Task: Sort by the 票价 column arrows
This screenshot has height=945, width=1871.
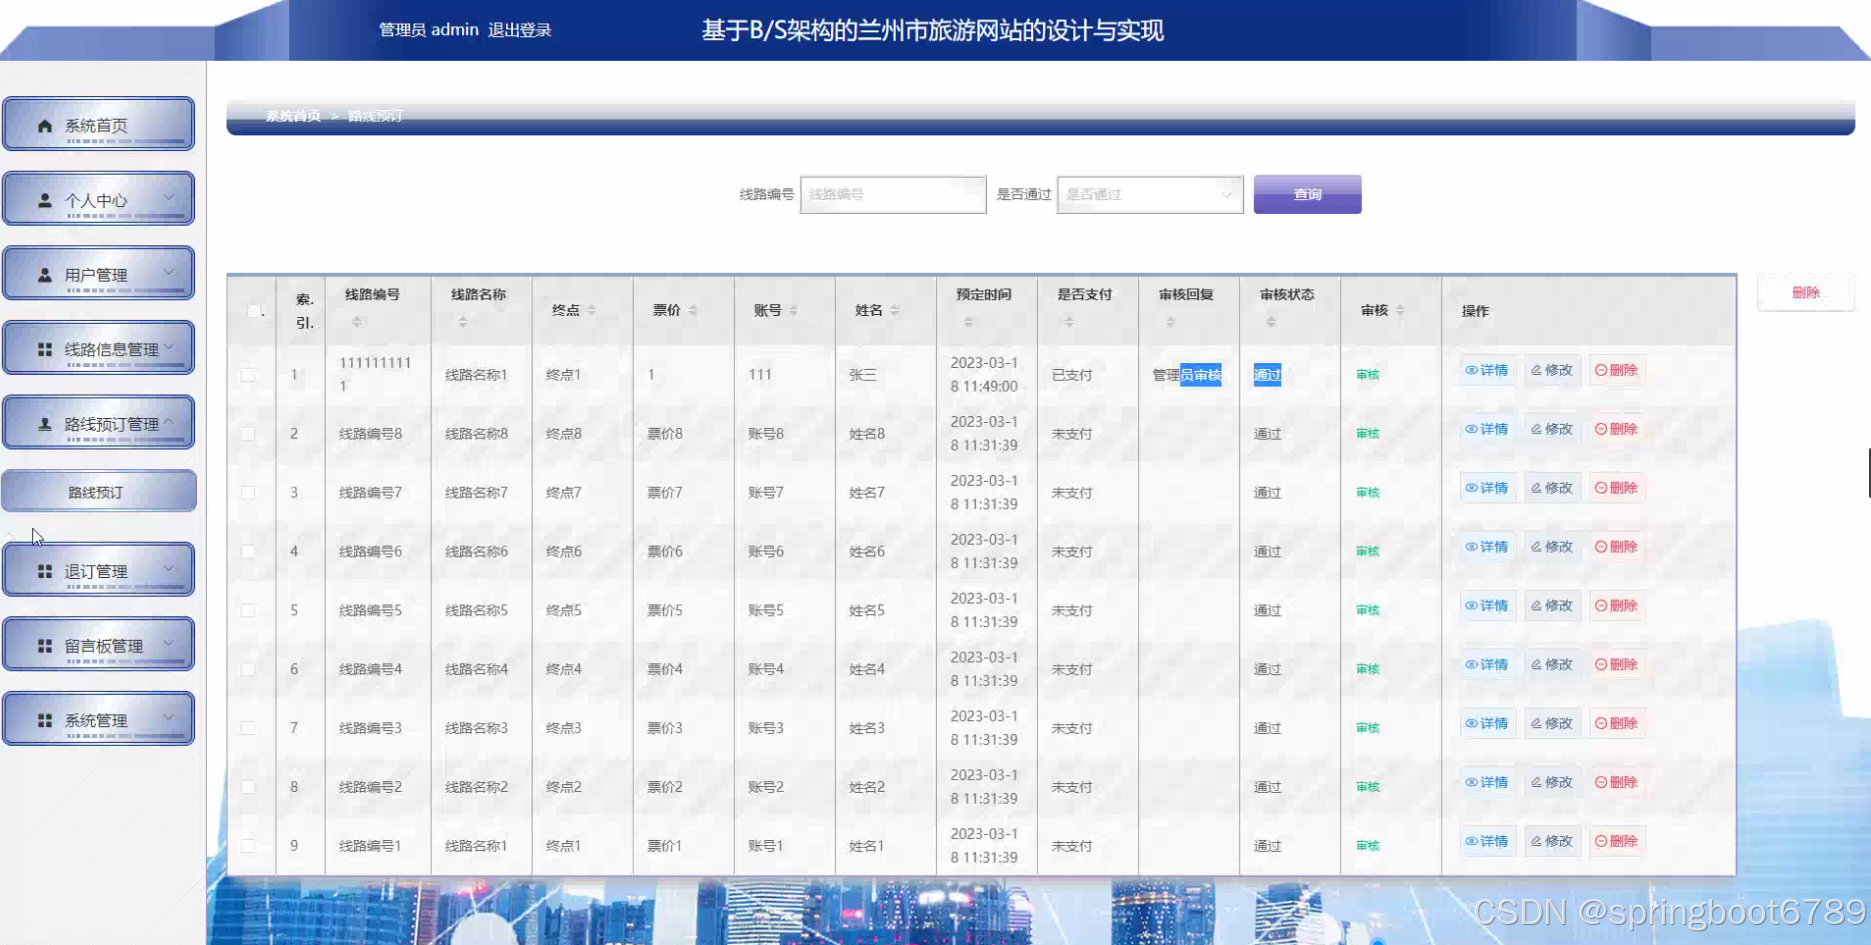Action: (693, 310)
